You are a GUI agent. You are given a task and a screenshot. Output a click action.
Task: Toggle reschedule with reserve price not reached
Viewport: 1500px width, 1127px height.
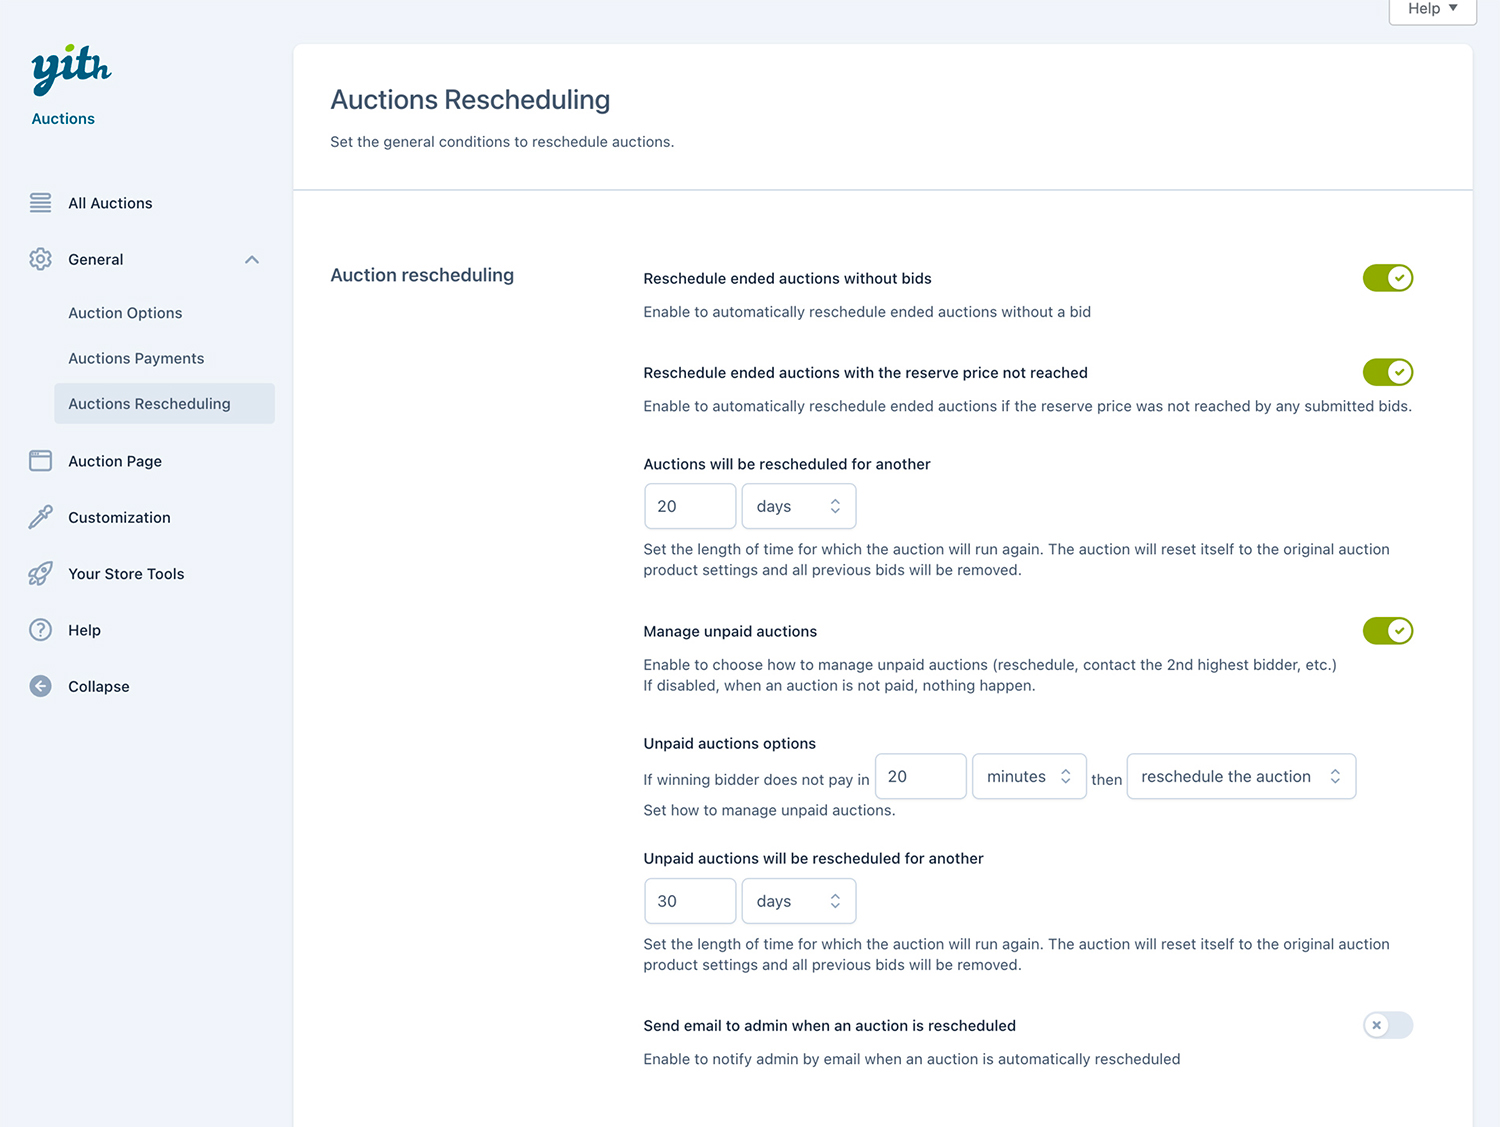(x=1387, y=372)
